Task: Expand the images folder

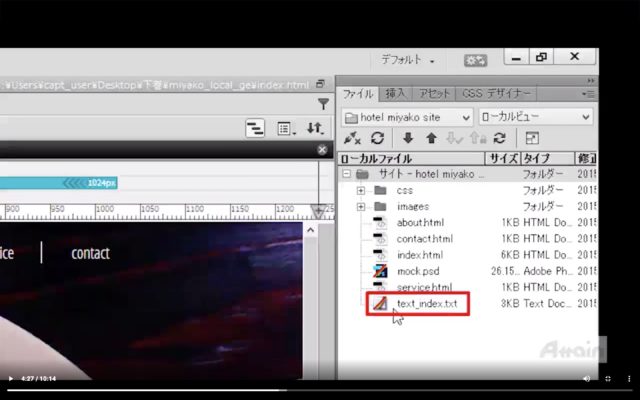Action: (360, 207)
